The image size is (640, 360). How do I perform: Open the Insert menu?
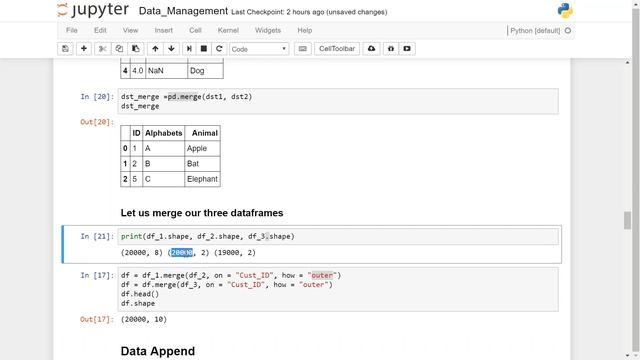[163, 30]
